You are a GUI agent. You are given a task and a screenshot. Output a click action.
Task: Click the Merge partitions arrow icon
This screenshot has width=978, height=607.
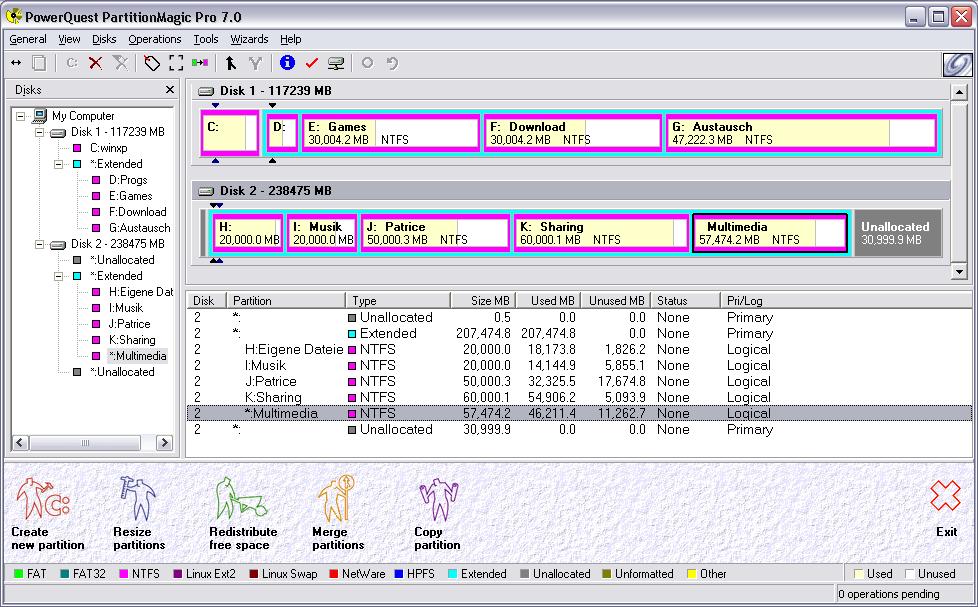[231, 63]
